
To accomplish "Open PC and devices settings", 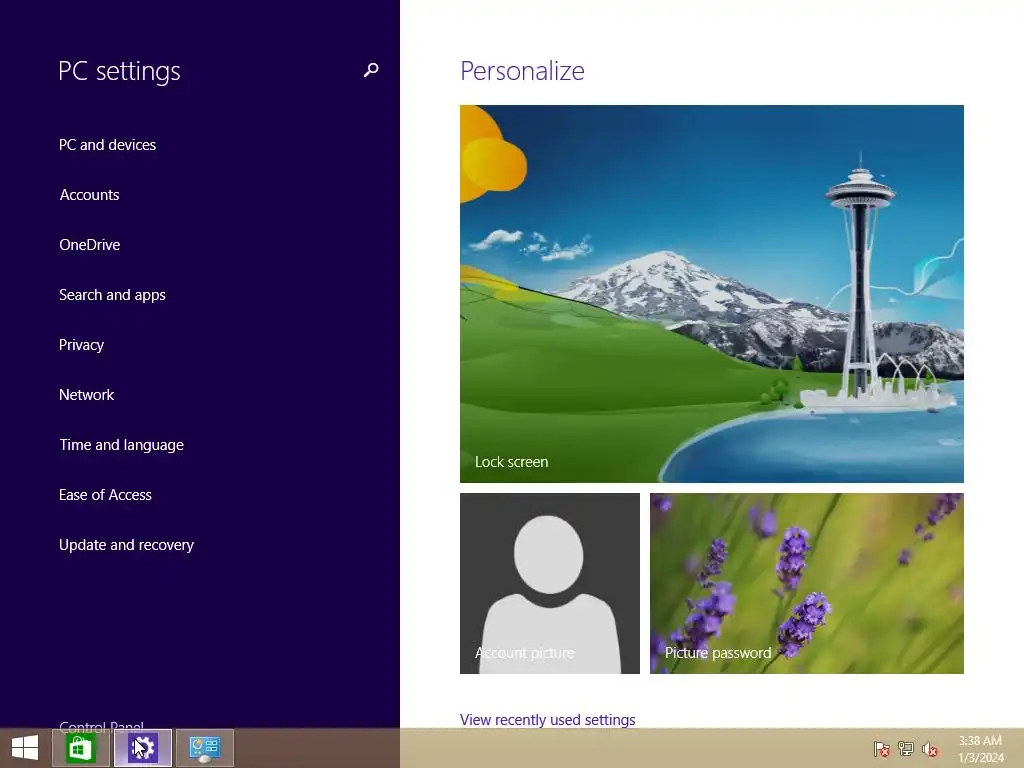I will 107,145.
